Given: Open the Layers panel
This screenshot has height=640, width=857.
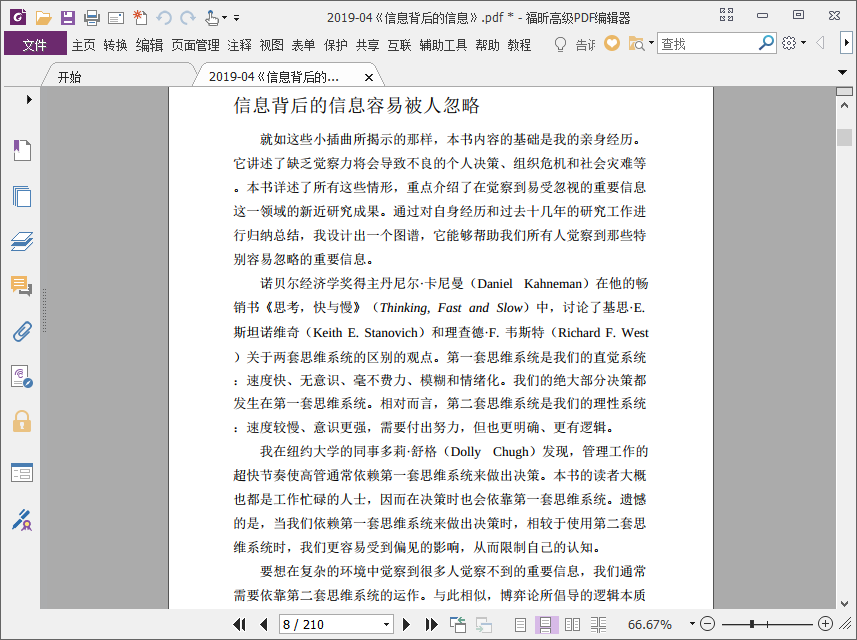Looking at the screenshot, I should [x=22, y=241].
